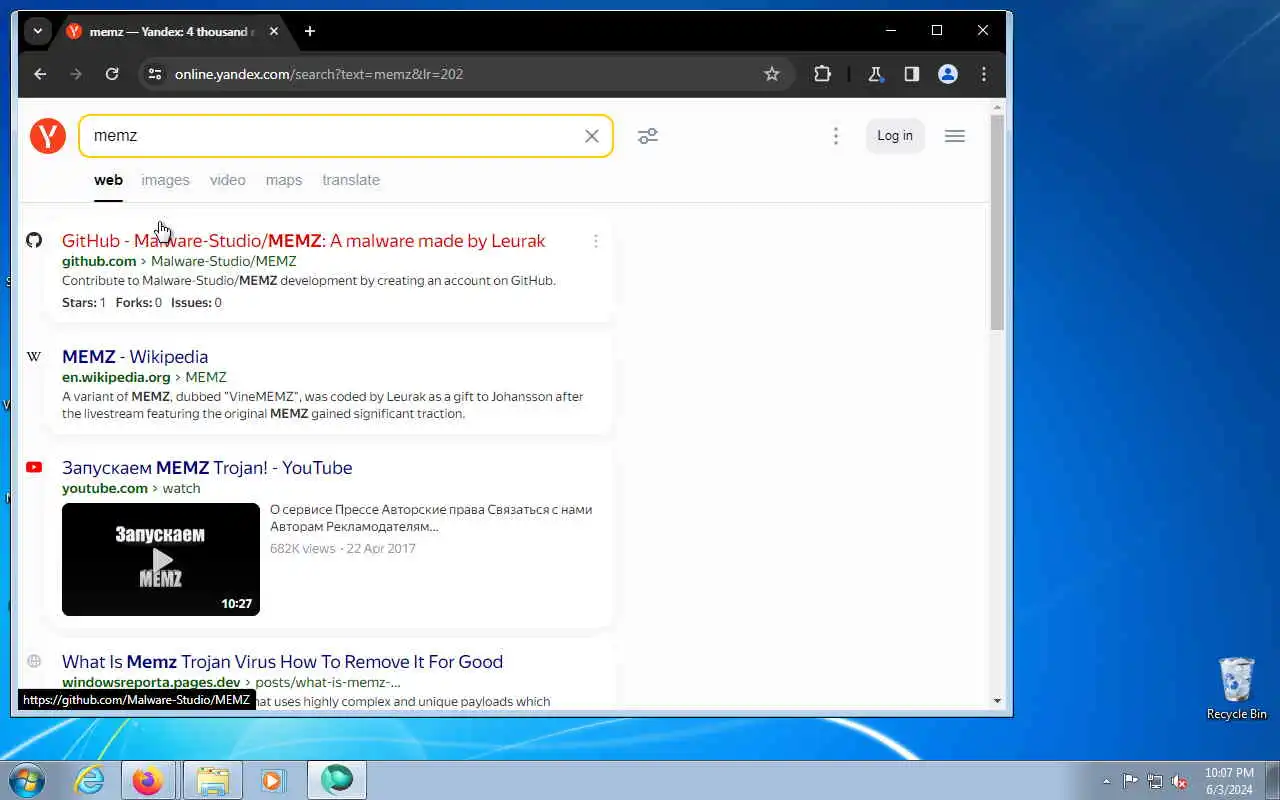Screen dimensions: 1280x800
Task: Click youtube.com domain link
Action: pos(105,488)
